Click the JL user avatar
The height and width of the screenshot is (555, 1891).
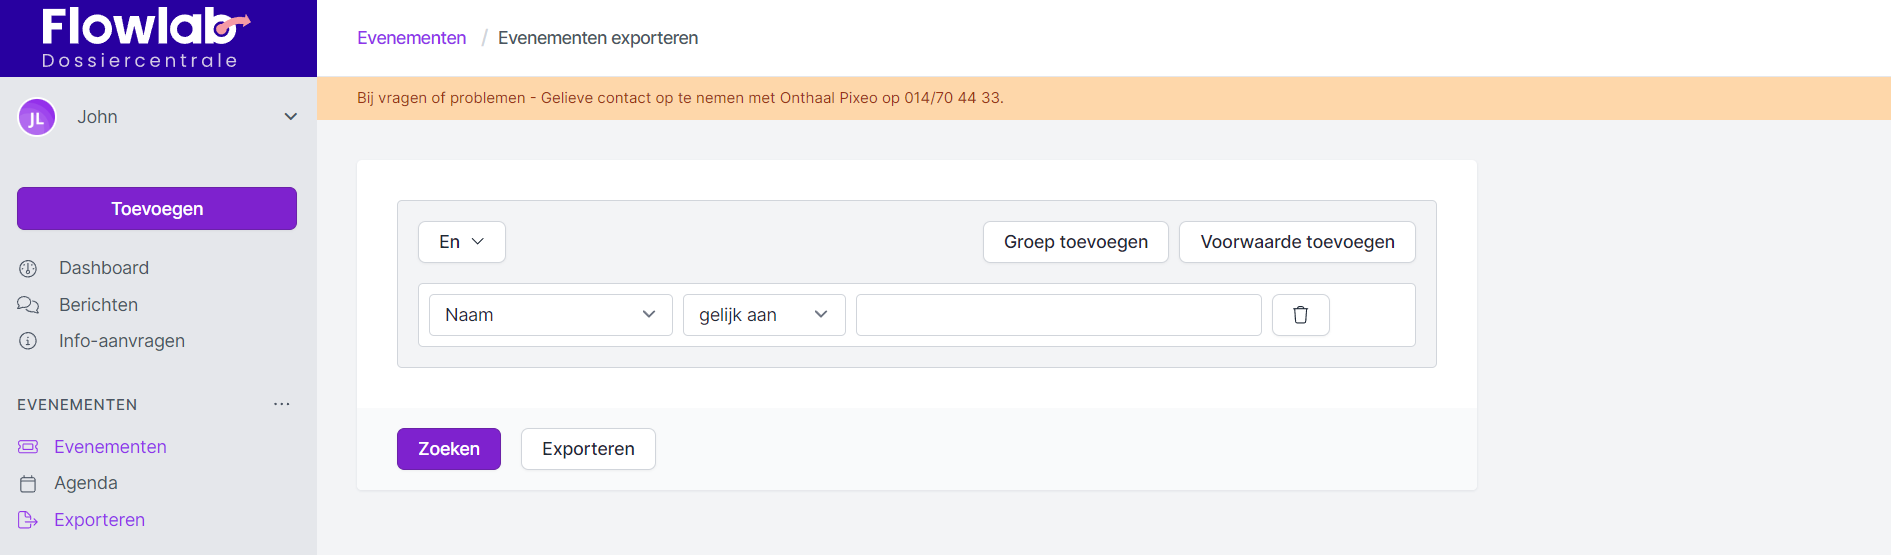37,117
